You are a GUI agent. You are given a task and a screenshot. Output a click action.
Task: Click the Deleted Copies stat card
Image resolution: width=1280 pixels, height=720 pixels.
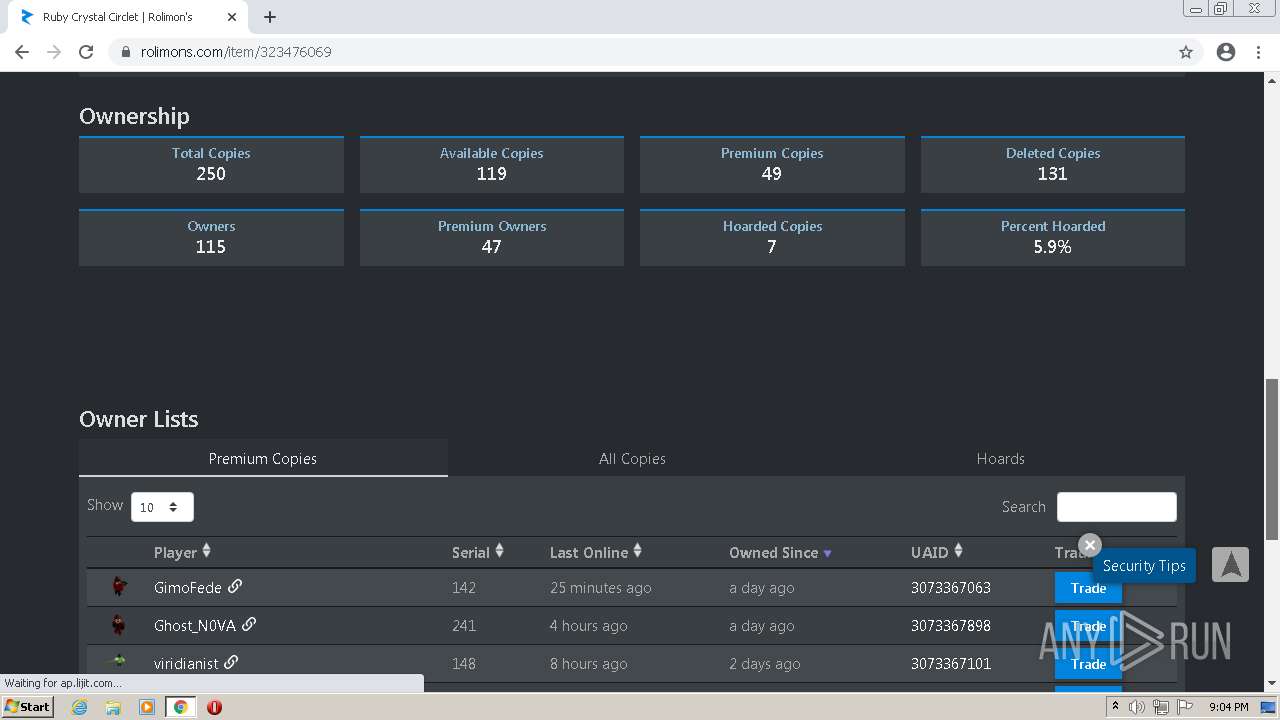[1053, 165]
